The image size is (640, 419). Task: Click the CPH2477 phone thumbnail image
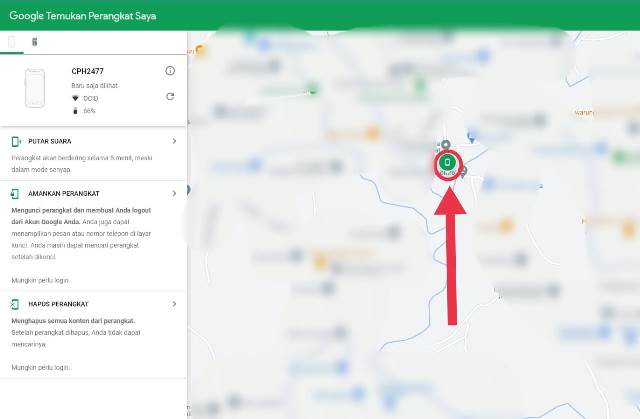(x=35, y=88)
